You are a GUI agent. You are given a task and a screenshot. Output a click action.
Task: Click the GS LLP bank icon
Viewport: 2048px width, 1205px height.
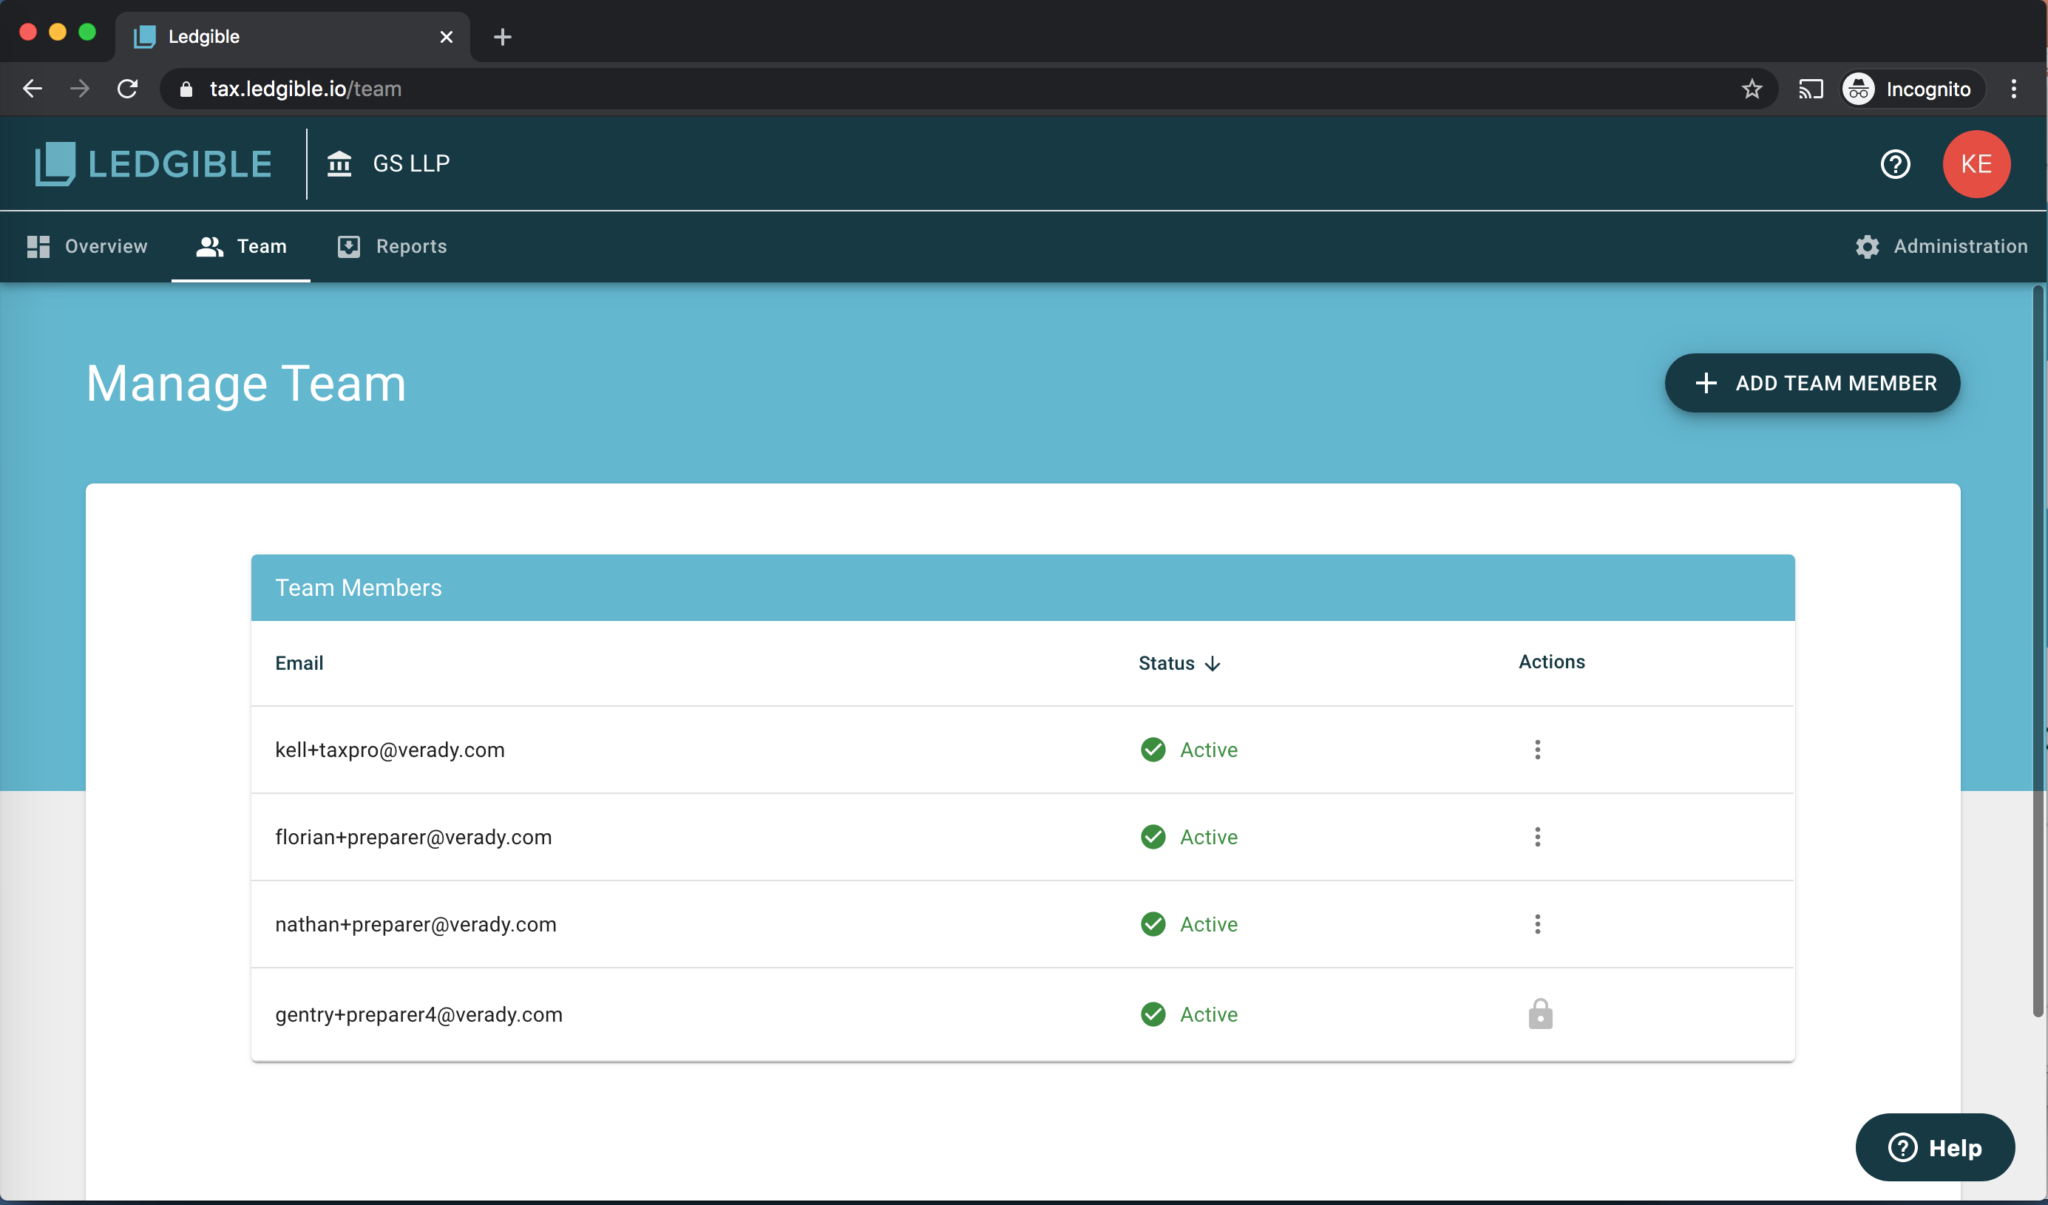(340, 164)
